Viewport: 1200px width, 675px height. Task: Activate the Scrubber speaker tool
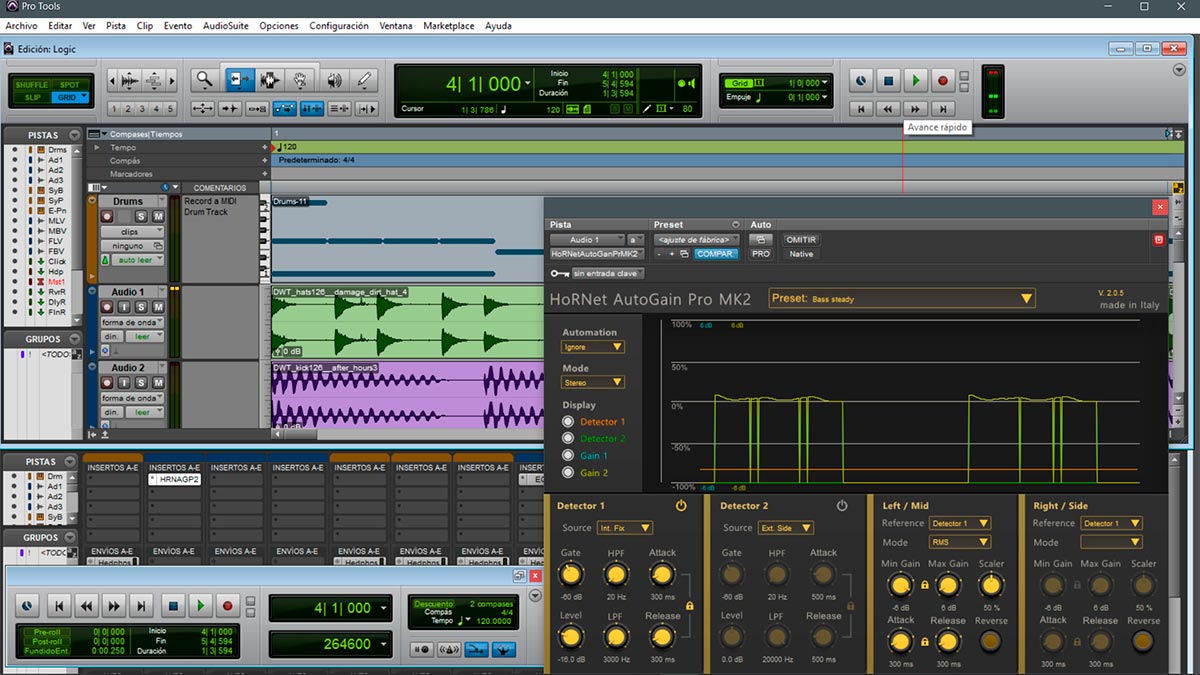coord(333,80)
